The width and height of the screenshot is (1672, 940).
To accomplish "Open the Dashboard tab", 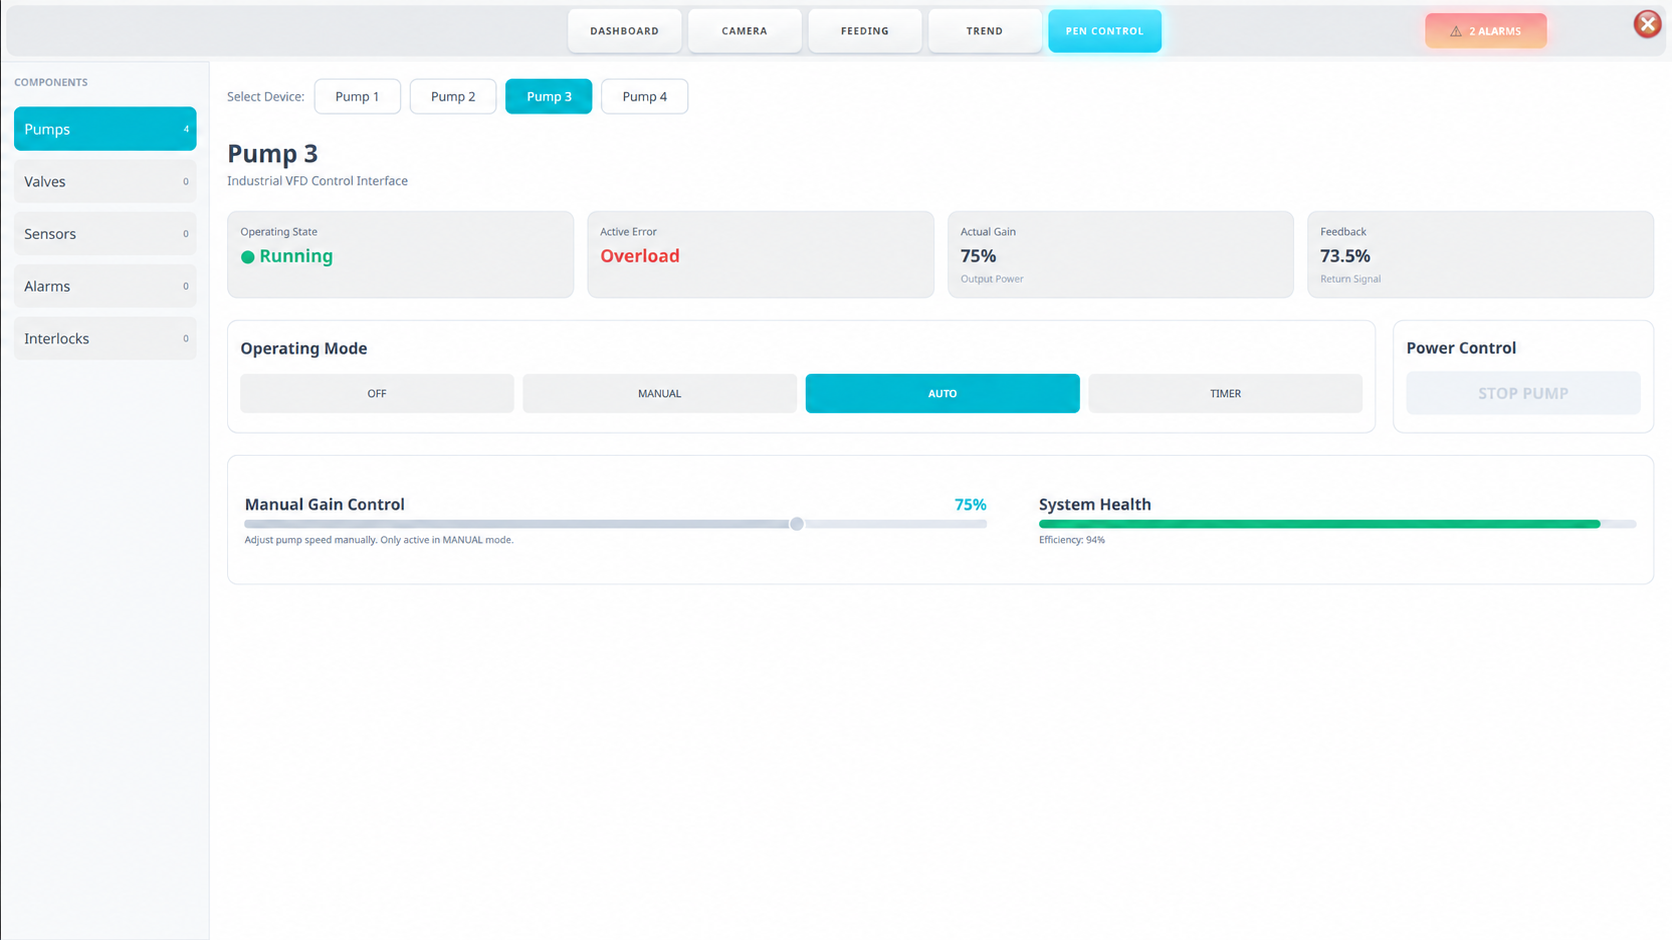I will click(625, 31).
